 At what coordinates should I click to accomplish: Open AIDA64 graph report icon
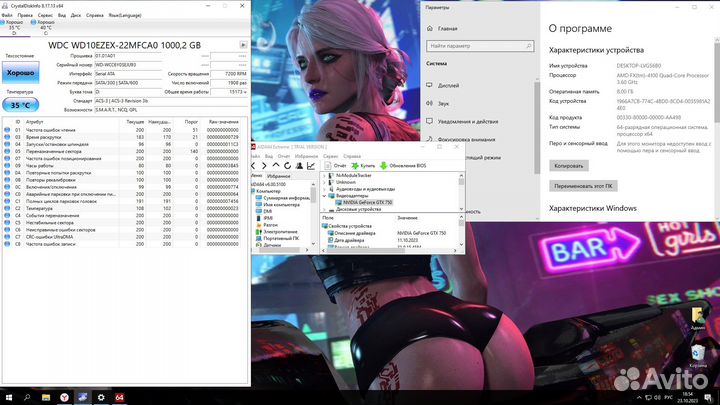click(x=311, y=165)
